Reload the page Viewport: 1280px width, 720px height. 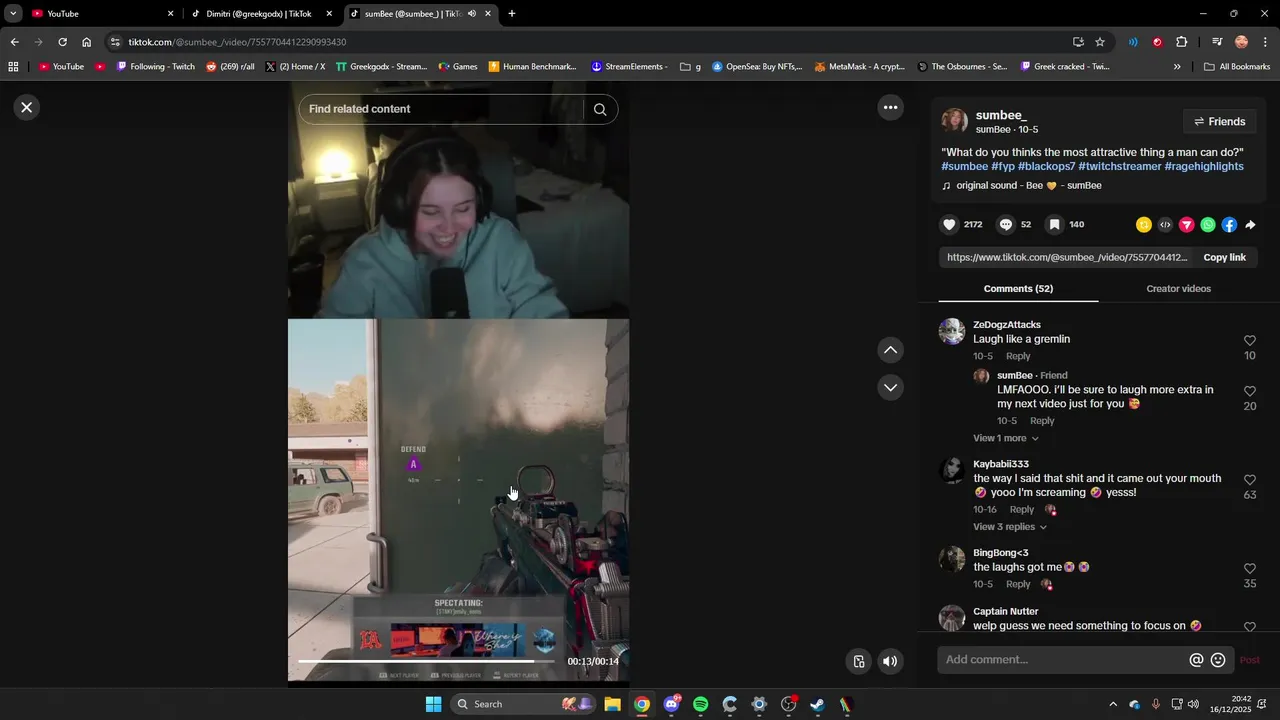coord(62,42)
